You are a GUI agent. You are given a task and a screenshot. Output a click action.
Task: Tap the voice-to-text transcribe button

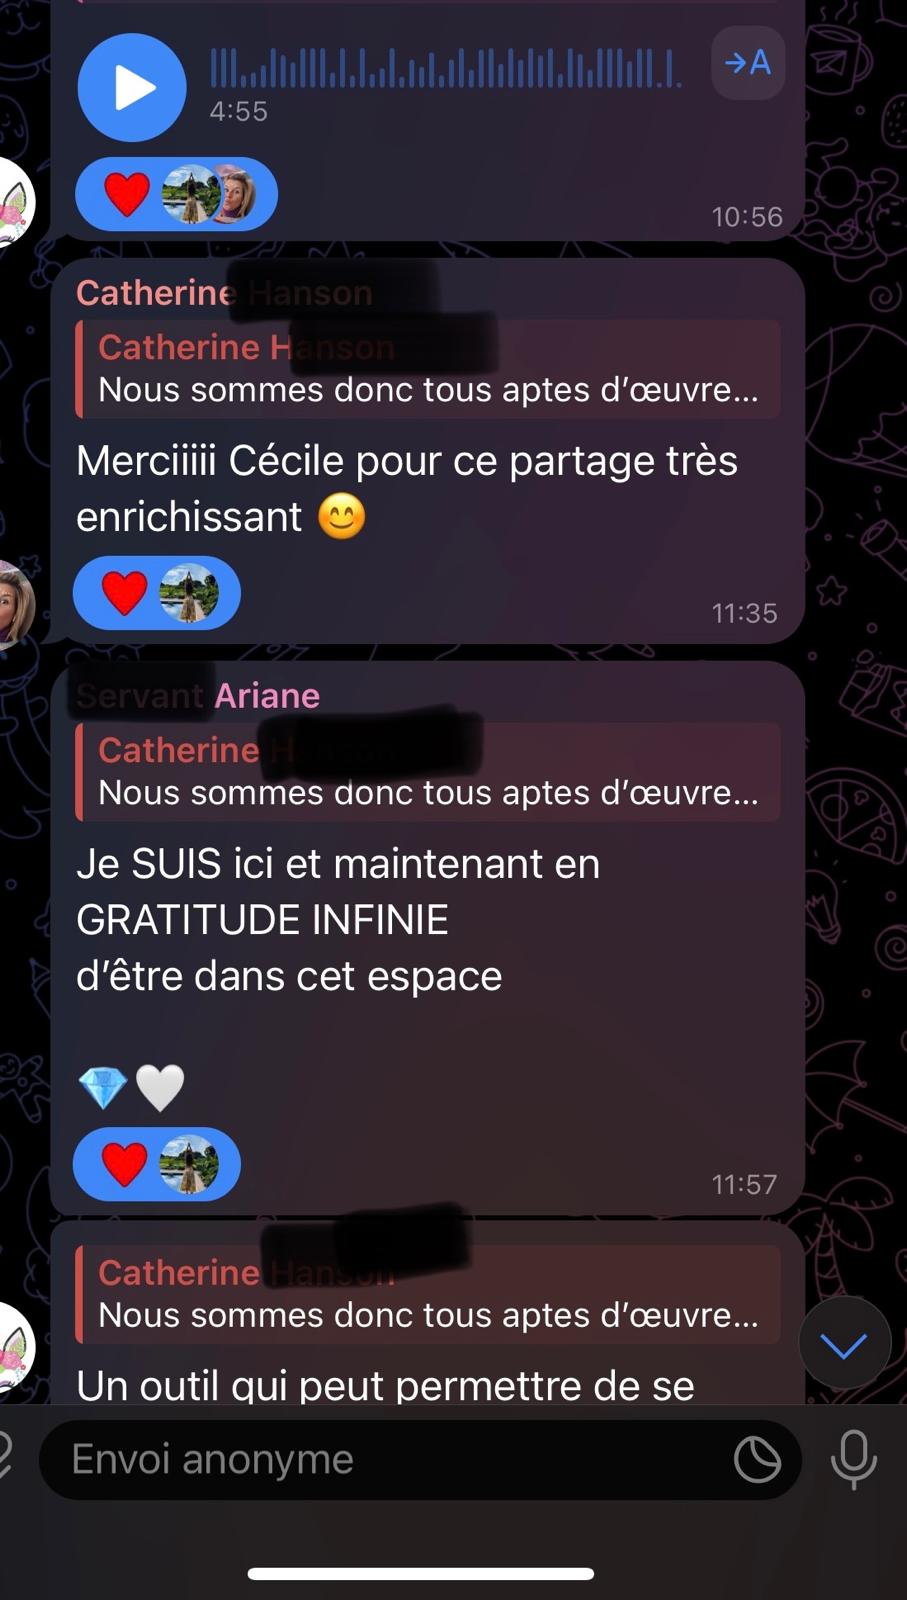(x=748, y=63)
